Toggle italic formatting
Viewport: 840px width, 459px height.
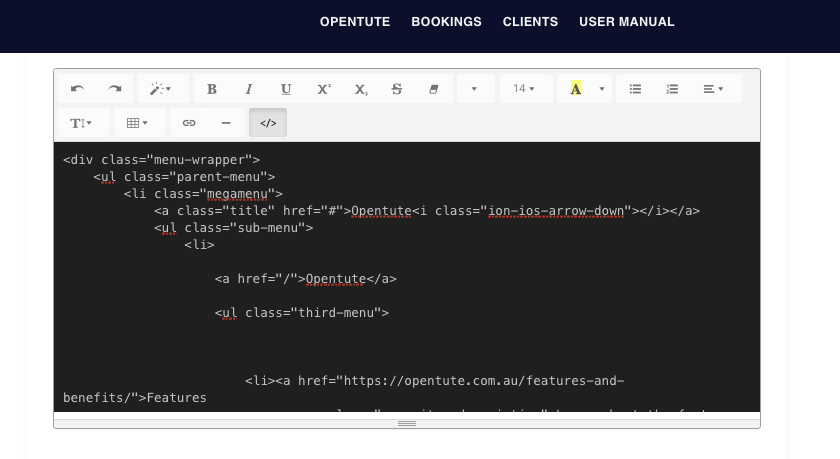point(249,89)
